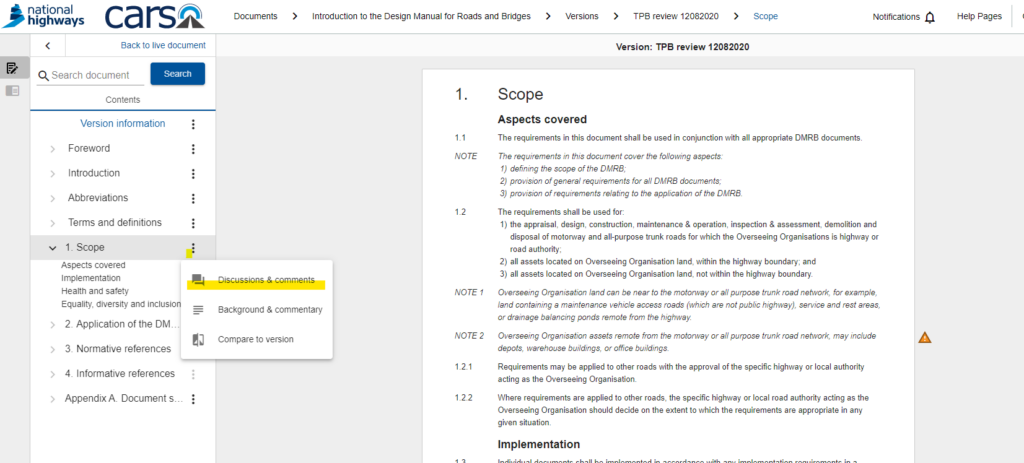Click the orange warning triangle icon
Image resolution: width=1024 pixels, height=463 pixels.
pos(924,338)
